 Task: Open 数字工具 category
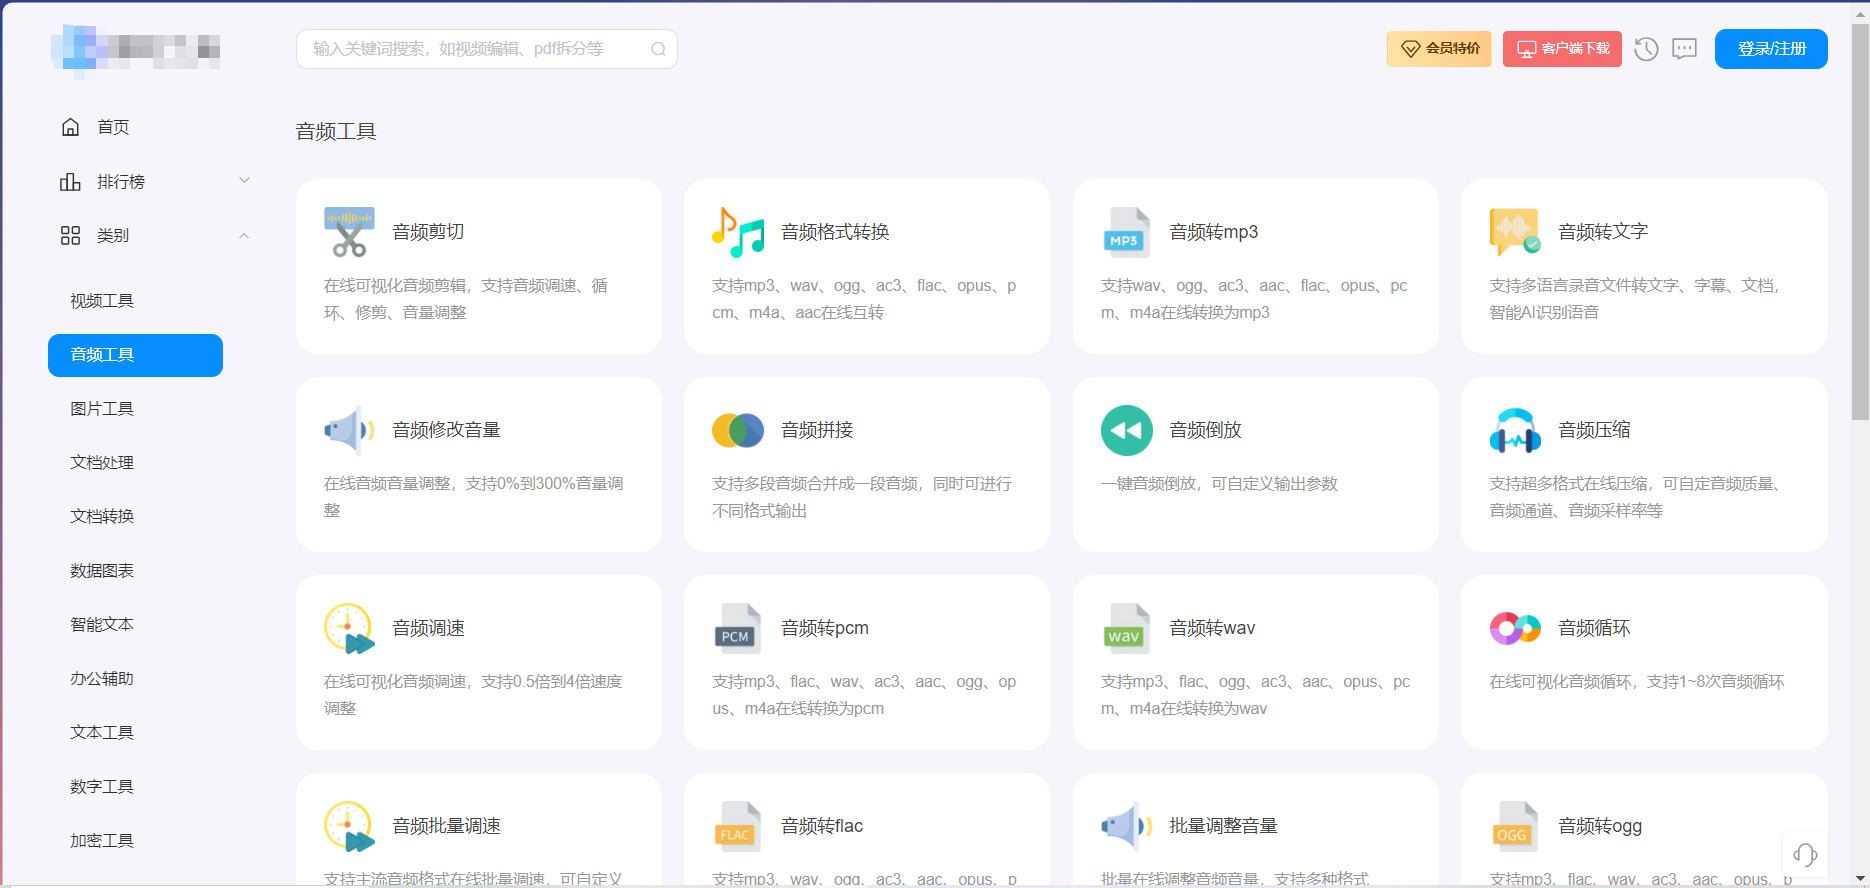(x=102, y=787)
